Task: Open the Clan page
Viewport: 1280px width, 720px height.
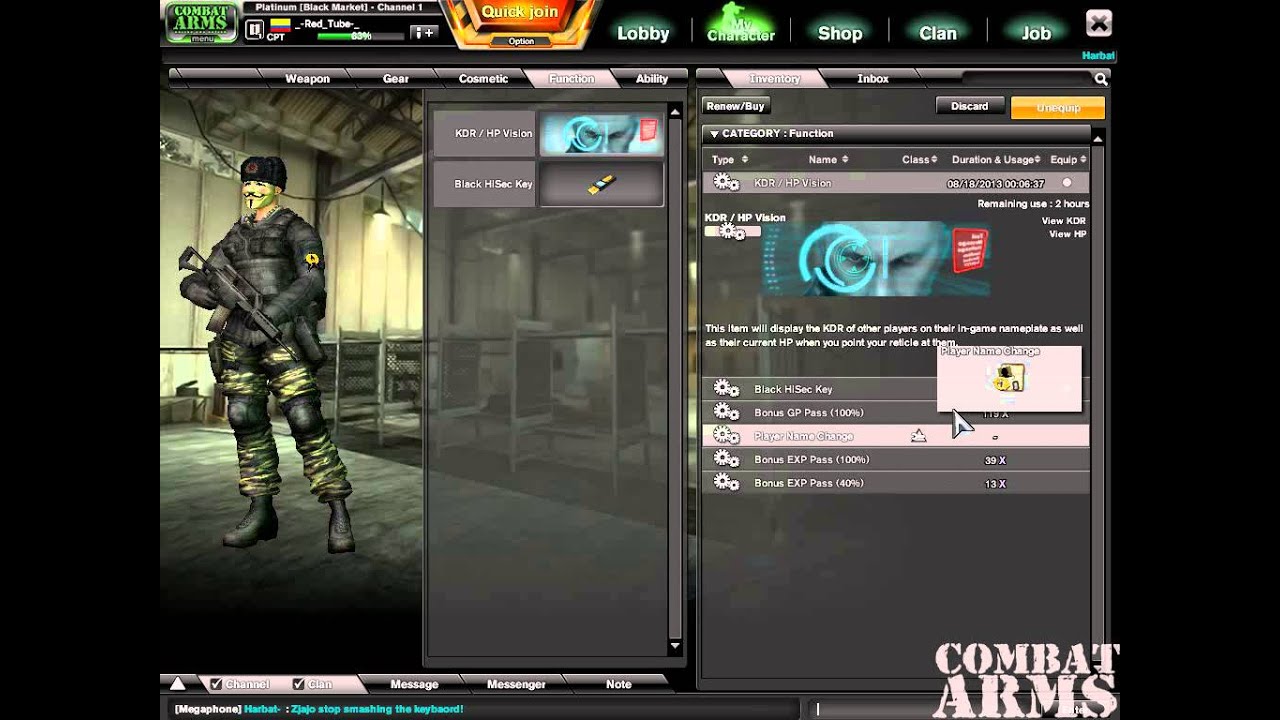Action: coord(938,33)
